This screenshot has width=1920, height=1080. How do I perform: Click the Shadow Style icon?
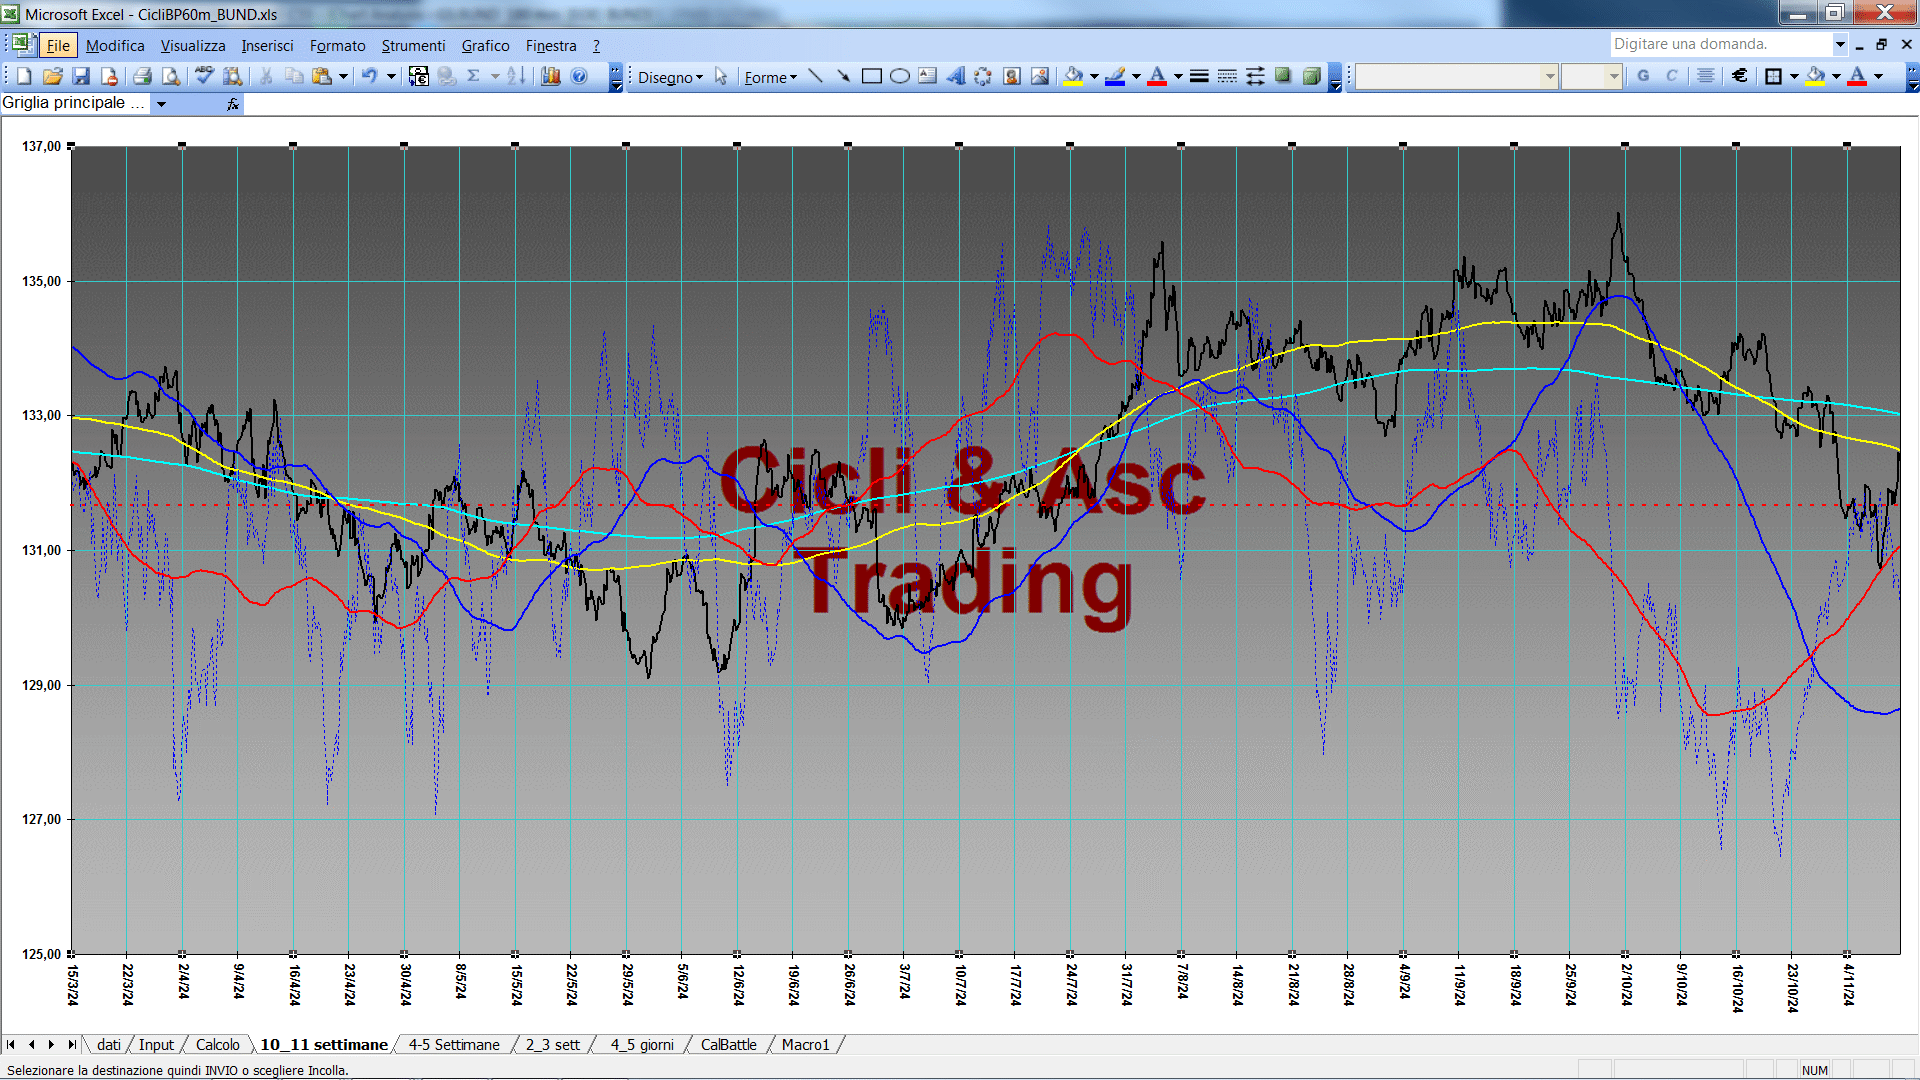pos(1283,76)
